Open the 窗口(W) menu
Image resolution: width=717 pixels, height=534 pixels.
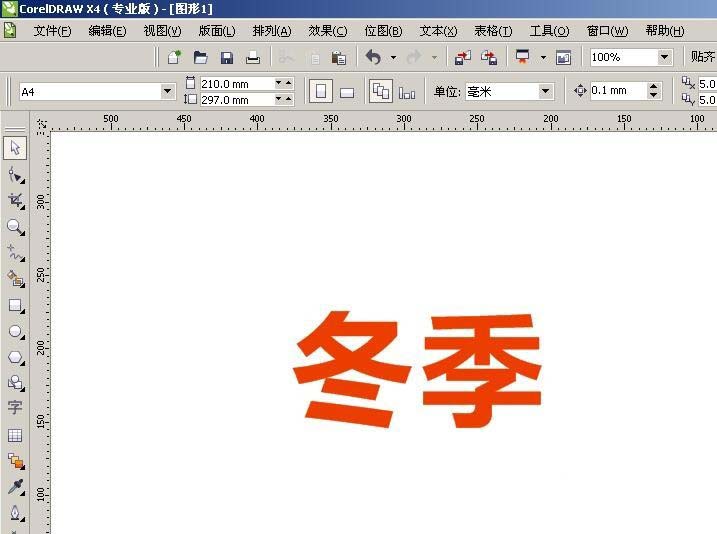click(x=607, y=31)
